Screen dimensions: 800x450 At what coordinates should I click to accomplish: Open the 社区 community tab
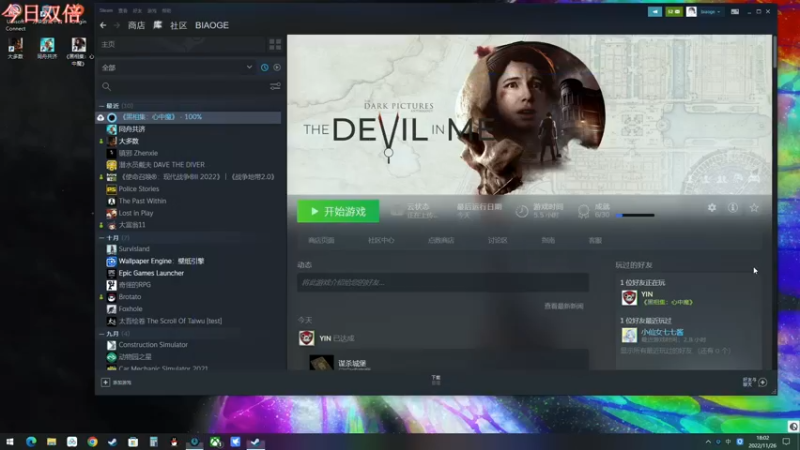179,25
